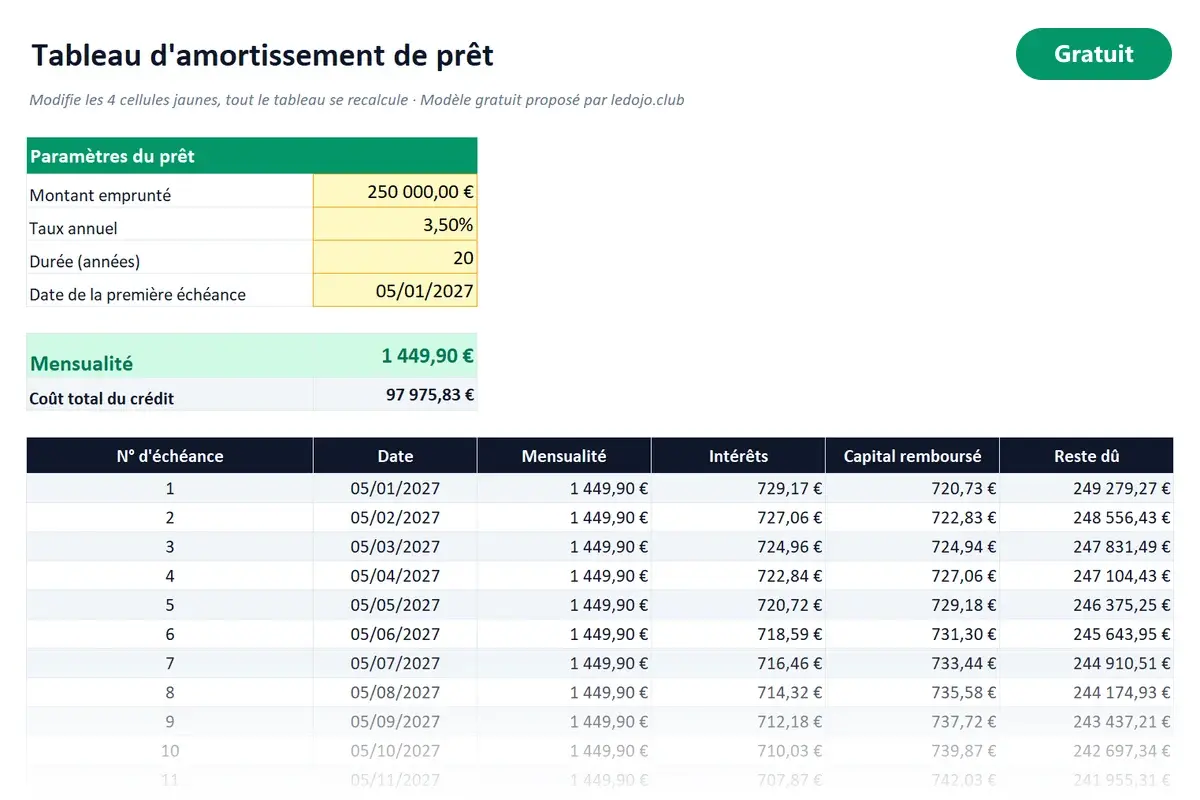Select the date cell 05/09/2027
1200x800 pixels.
click(x=395, y=720)
